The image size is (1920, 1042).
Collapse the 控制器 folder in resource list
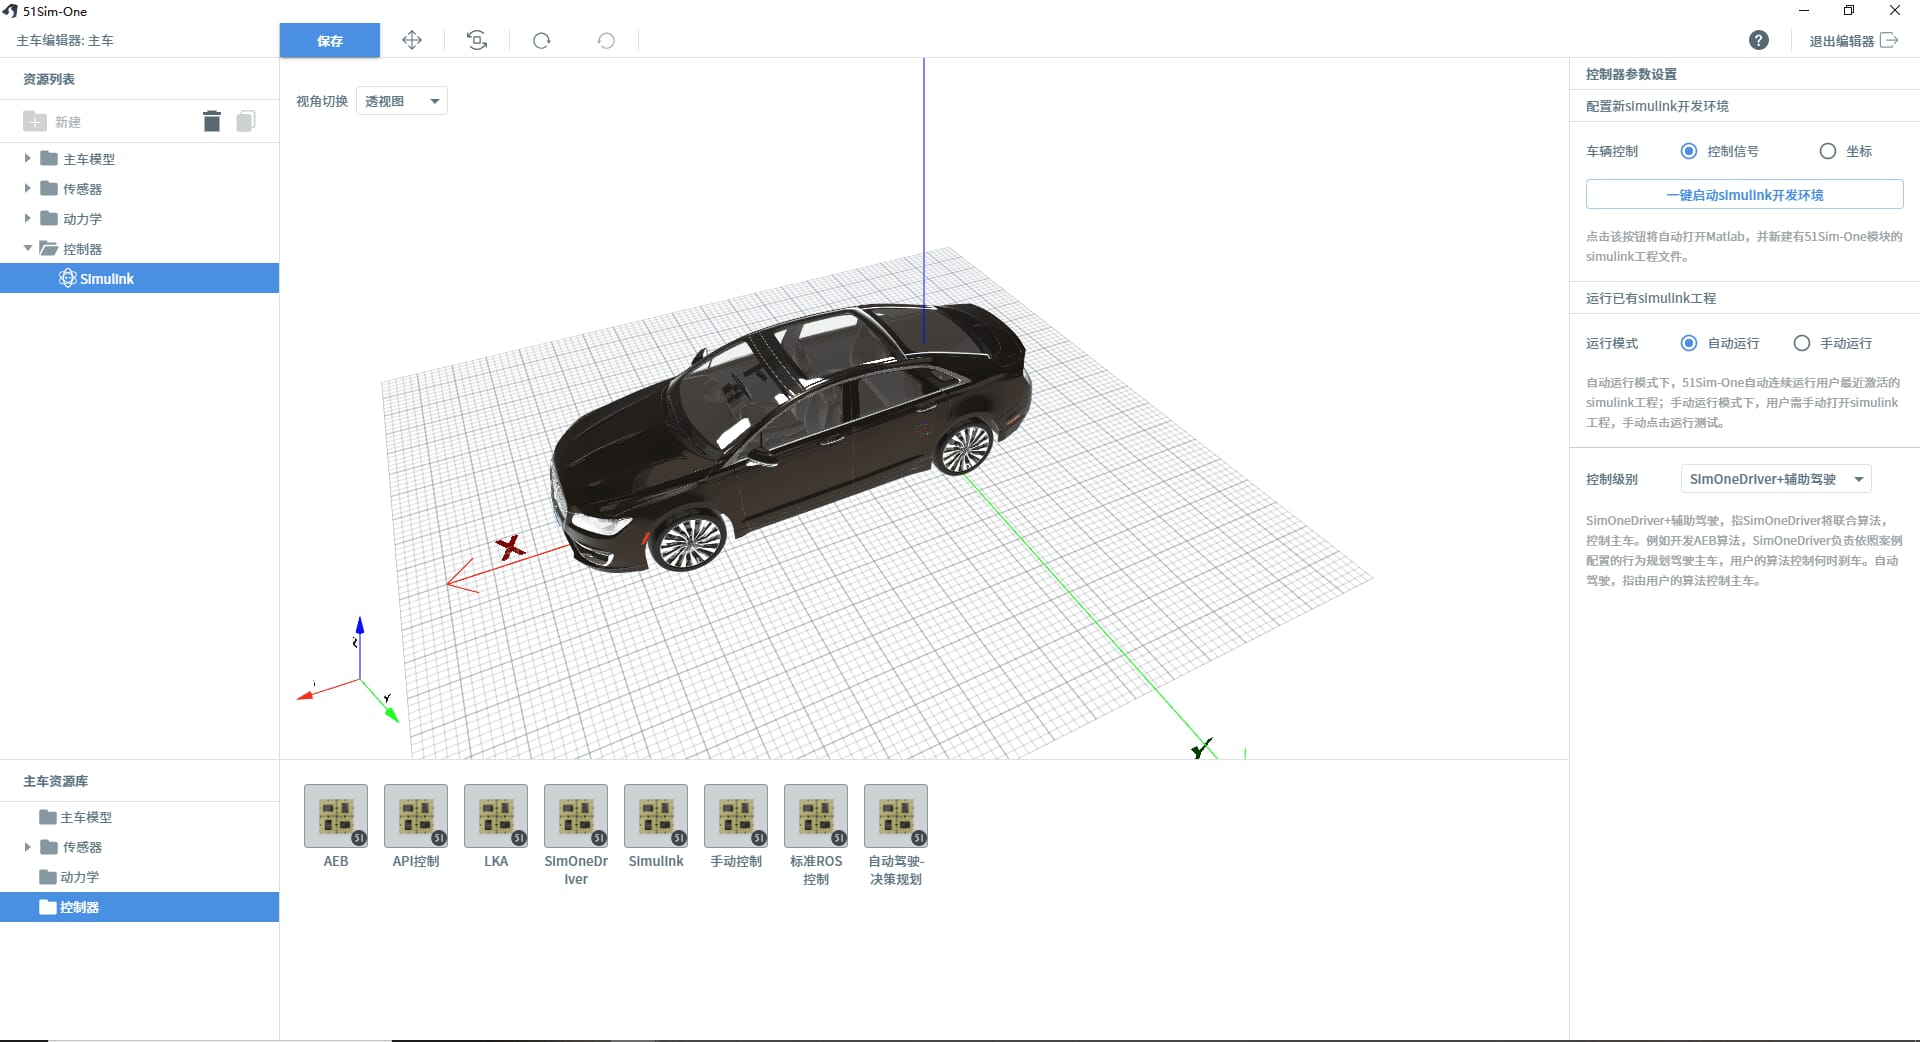(x=28, y=248)
